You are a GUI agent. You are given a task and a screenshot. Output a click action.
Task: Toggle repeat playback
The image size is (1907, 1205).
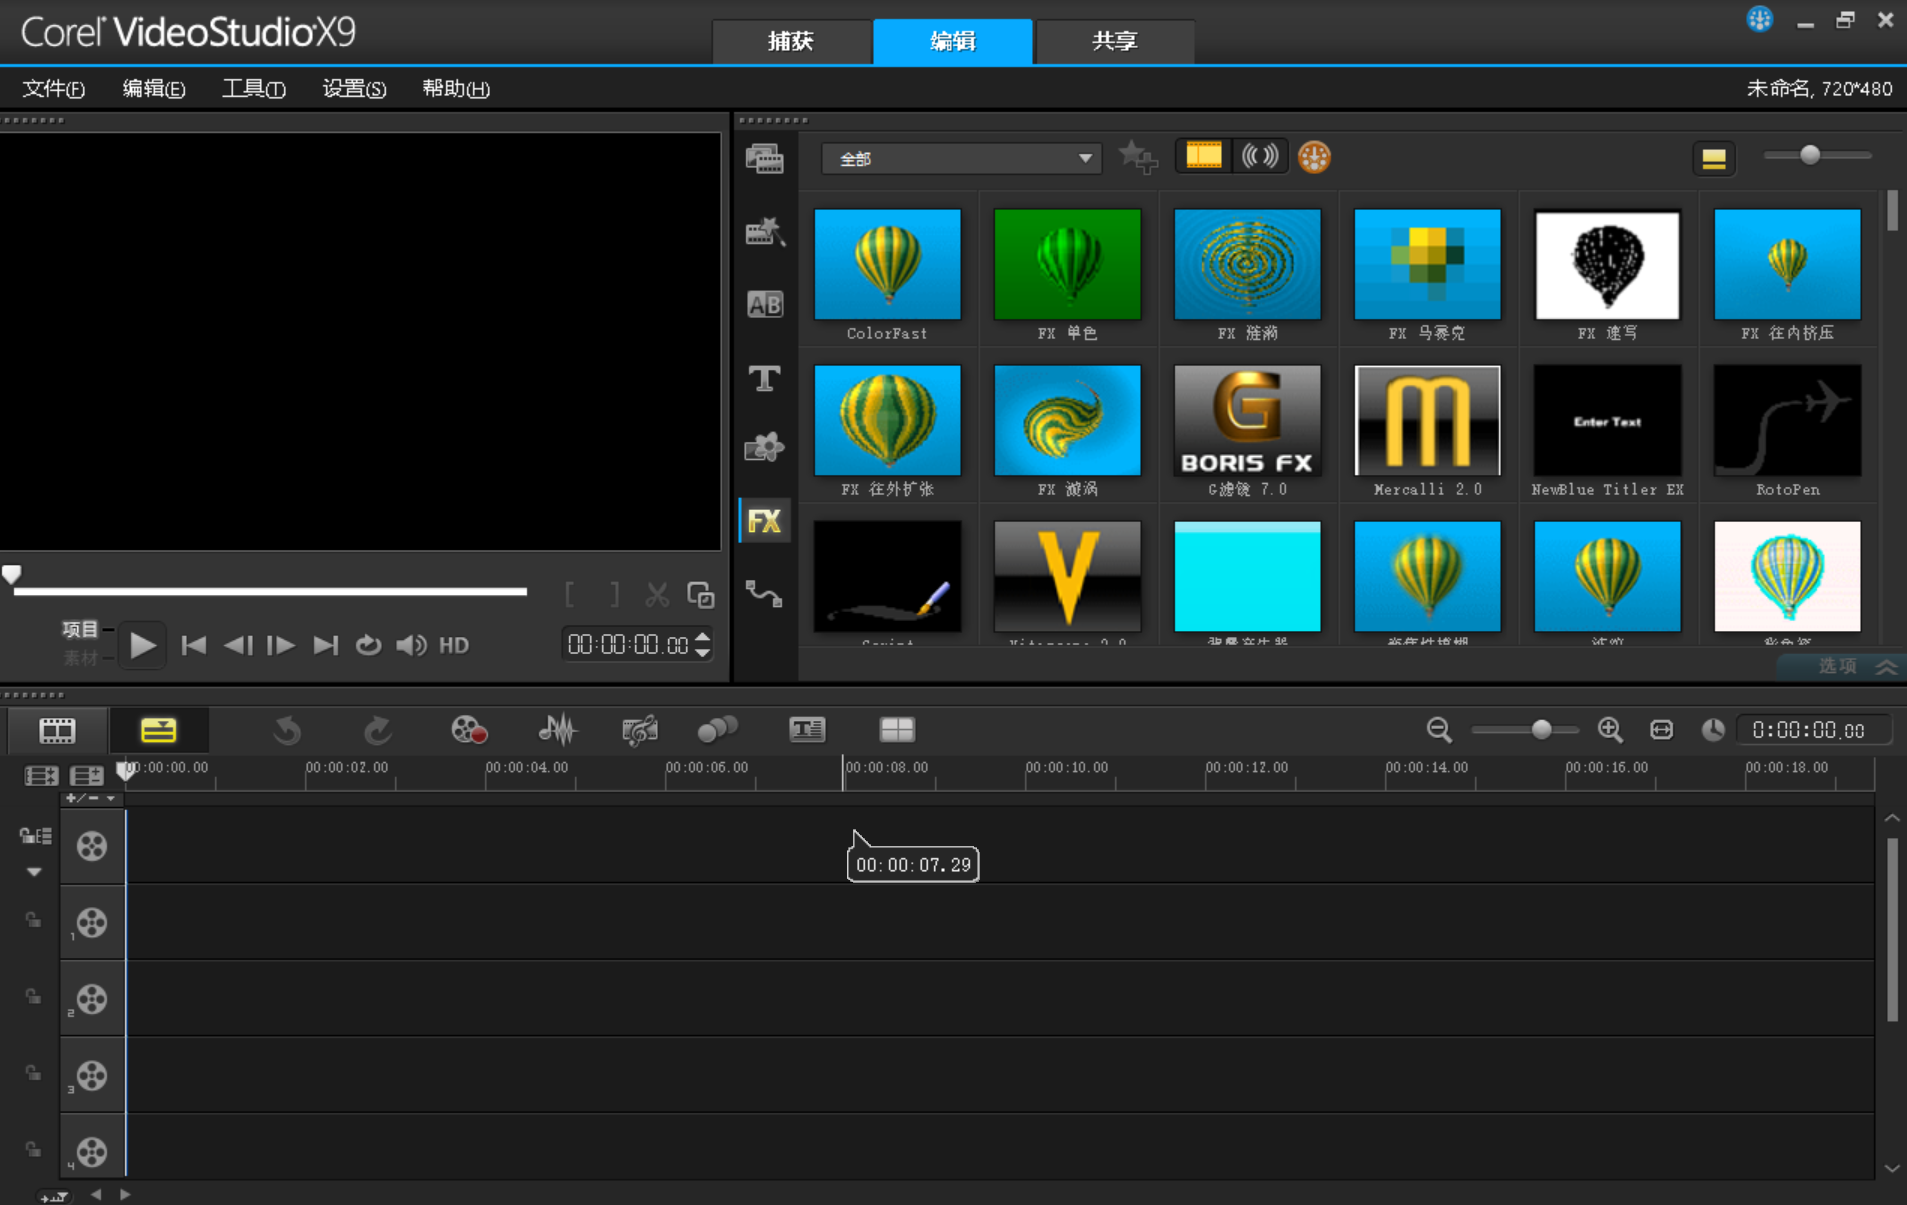point(368,645)
